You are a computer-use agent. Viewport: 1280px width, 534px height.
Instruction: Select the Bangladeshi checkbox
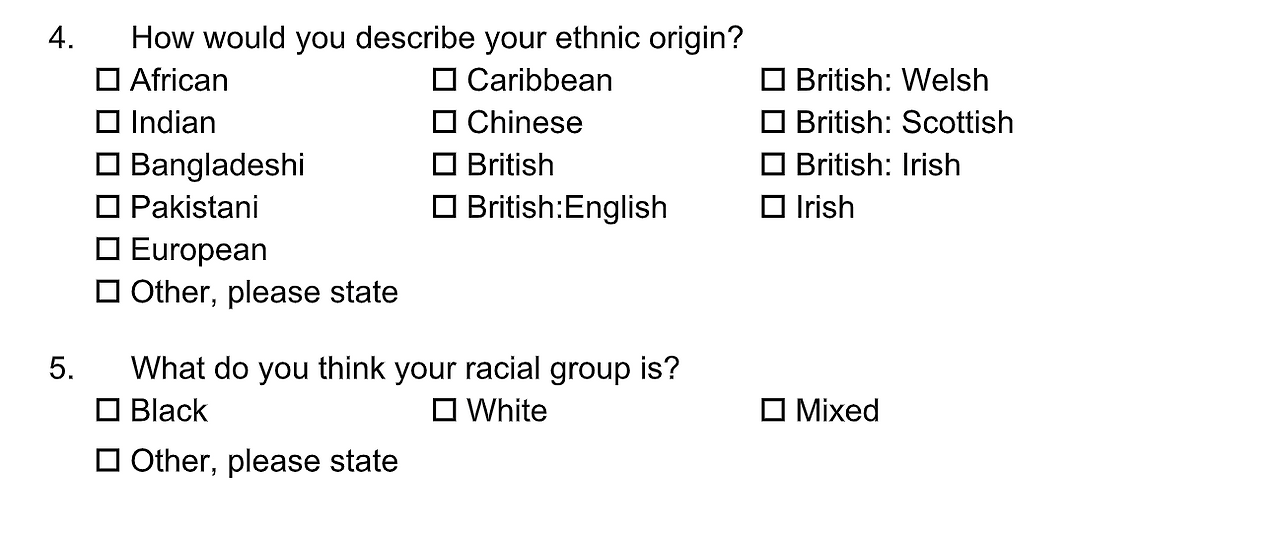(x=108, y=165)
